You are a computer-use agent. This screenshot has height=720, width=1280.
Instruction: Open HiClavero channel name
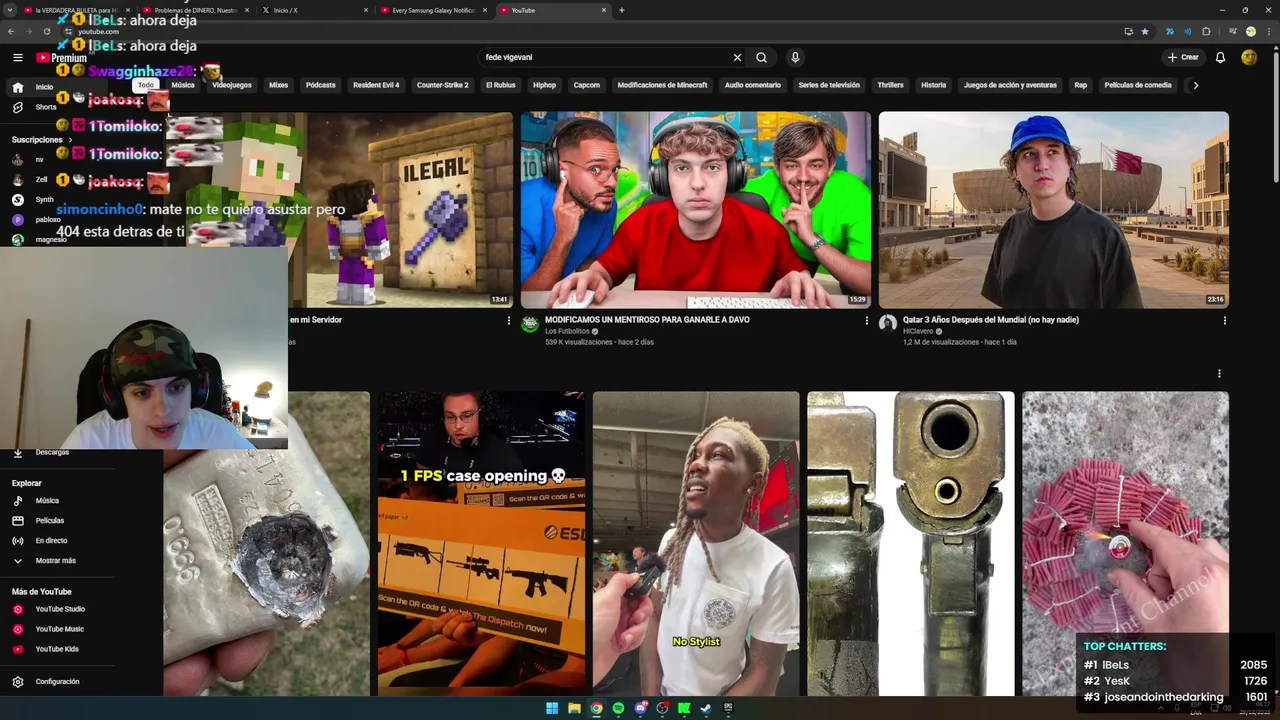pyautogui.click(x=918, y=331)
